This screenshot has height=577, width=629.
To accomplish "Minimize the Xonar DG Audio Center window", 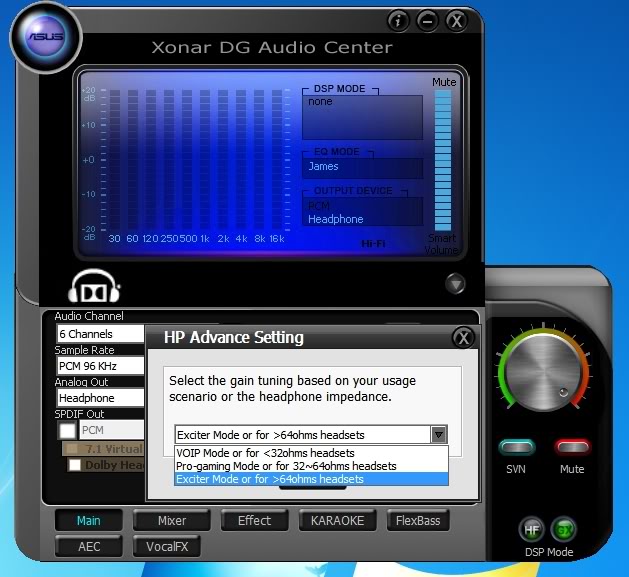I will (427, 21).
